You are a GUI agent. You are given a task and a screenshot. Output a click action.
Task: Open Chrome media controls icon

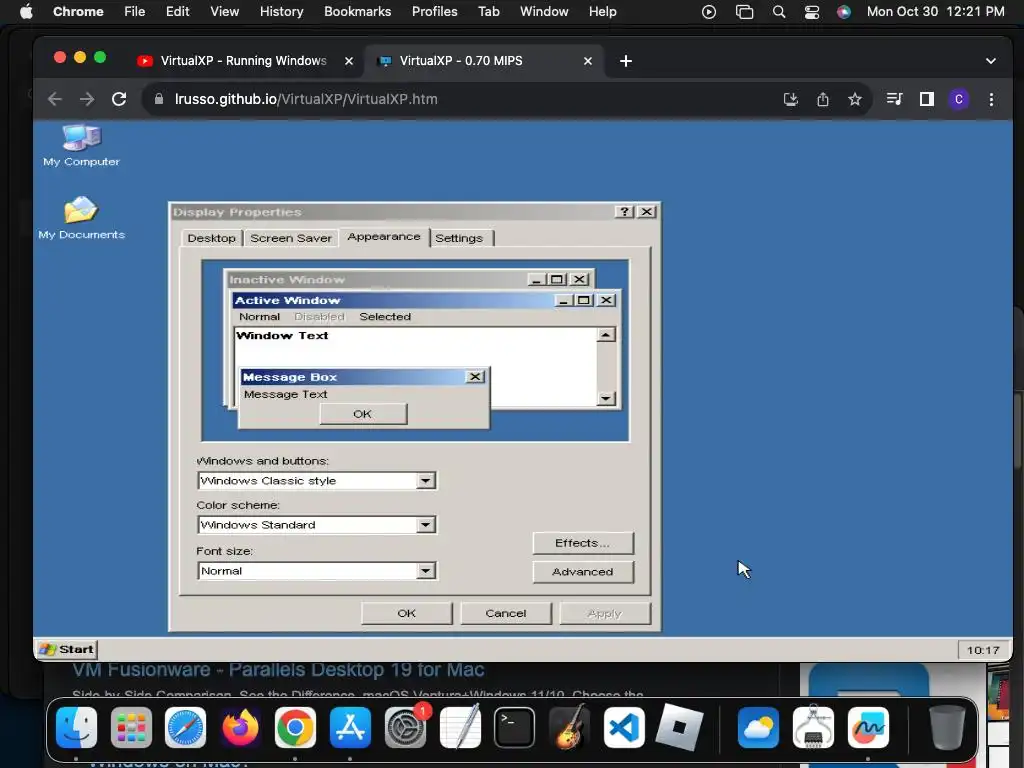(x=894, y=99)
